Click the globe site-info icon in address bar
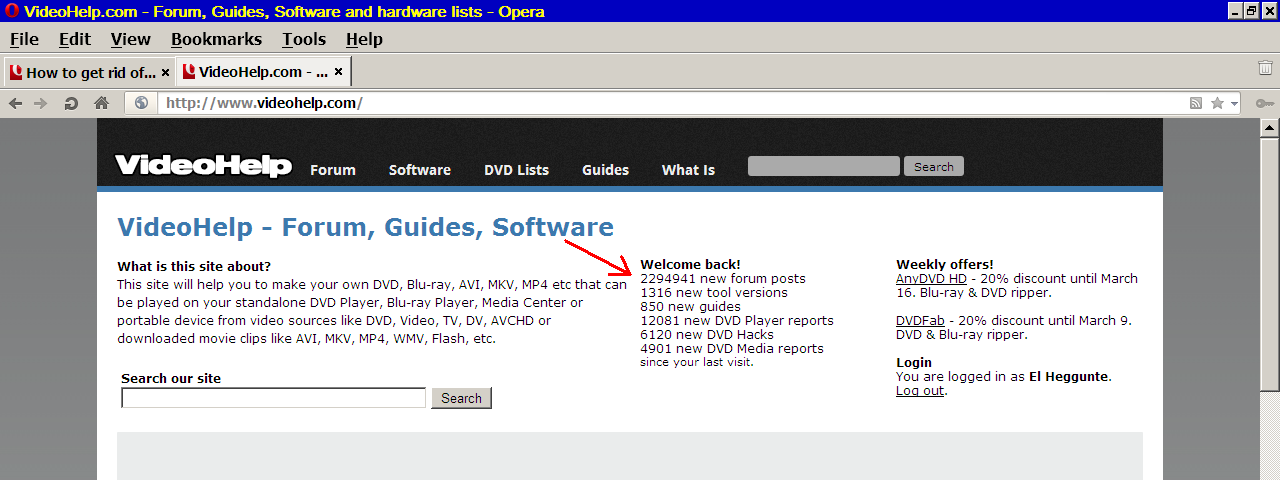Viewport: 1280px width, 480px height. (141, 103)
